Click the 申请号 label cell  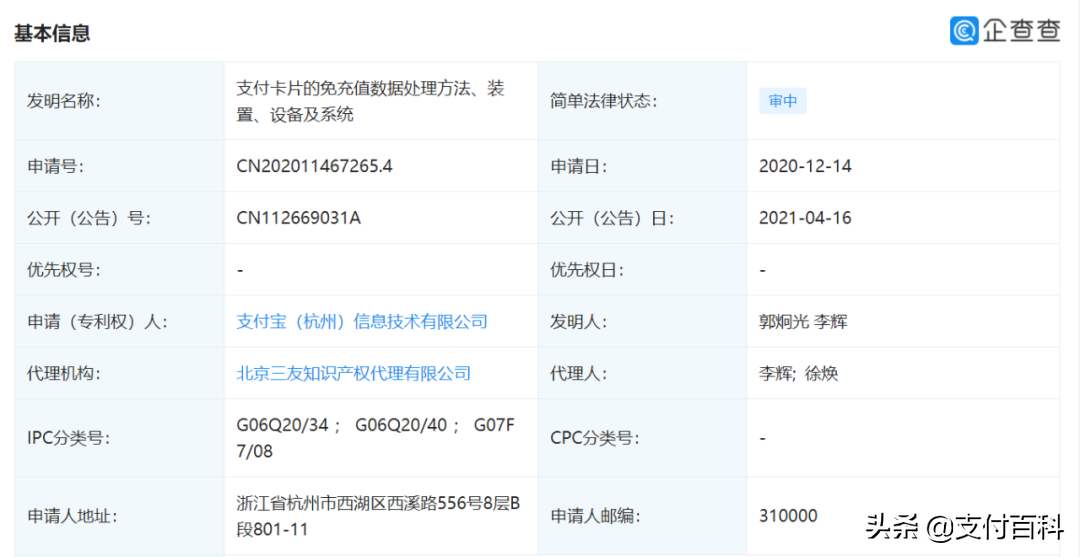119,166
